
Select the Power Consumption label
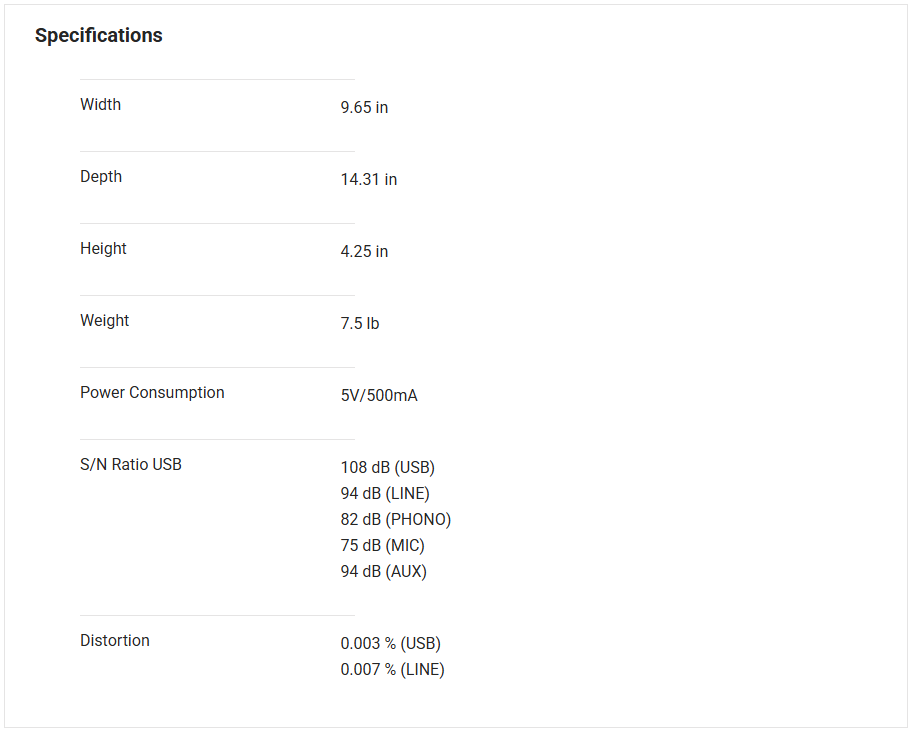[152, 393]
